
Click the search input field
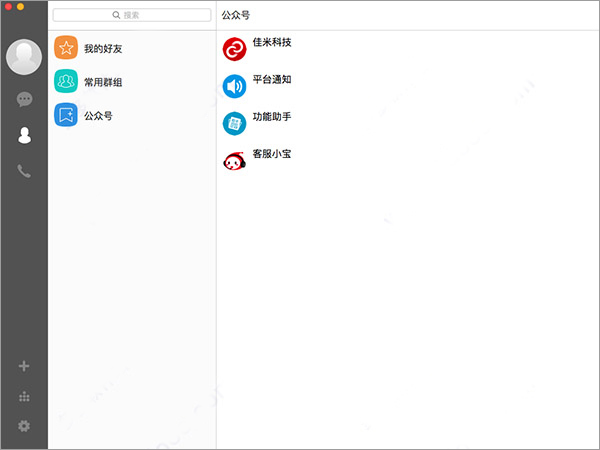[x=132, y=15]
